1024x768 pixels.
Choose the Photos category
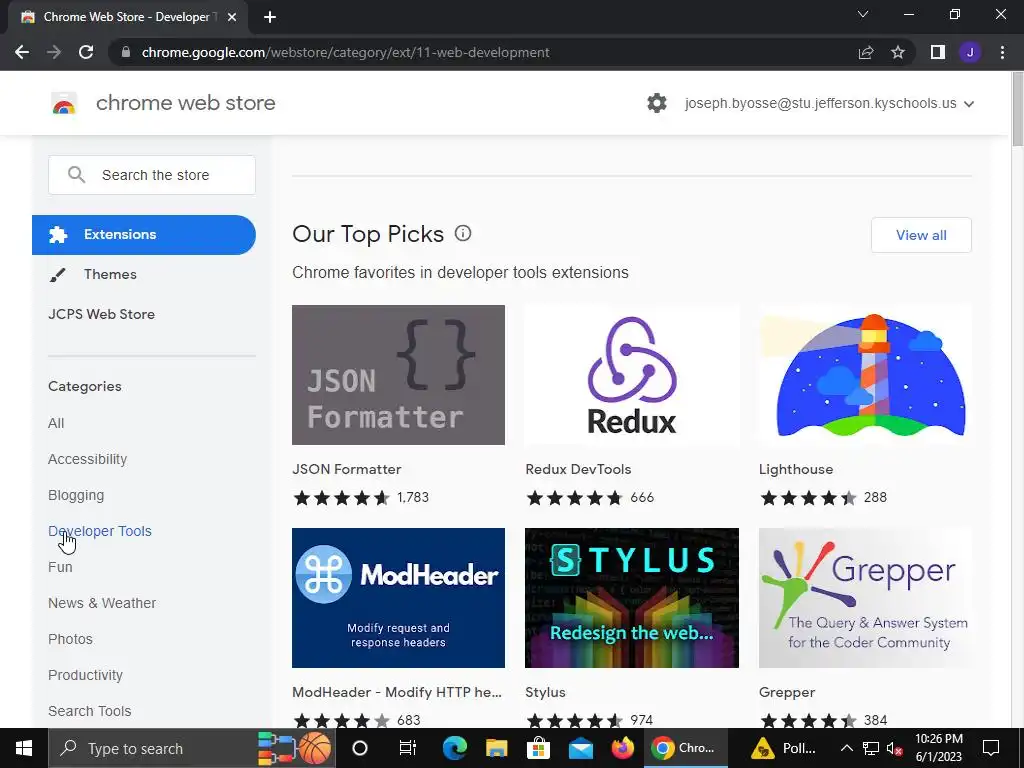pos(70,639)
